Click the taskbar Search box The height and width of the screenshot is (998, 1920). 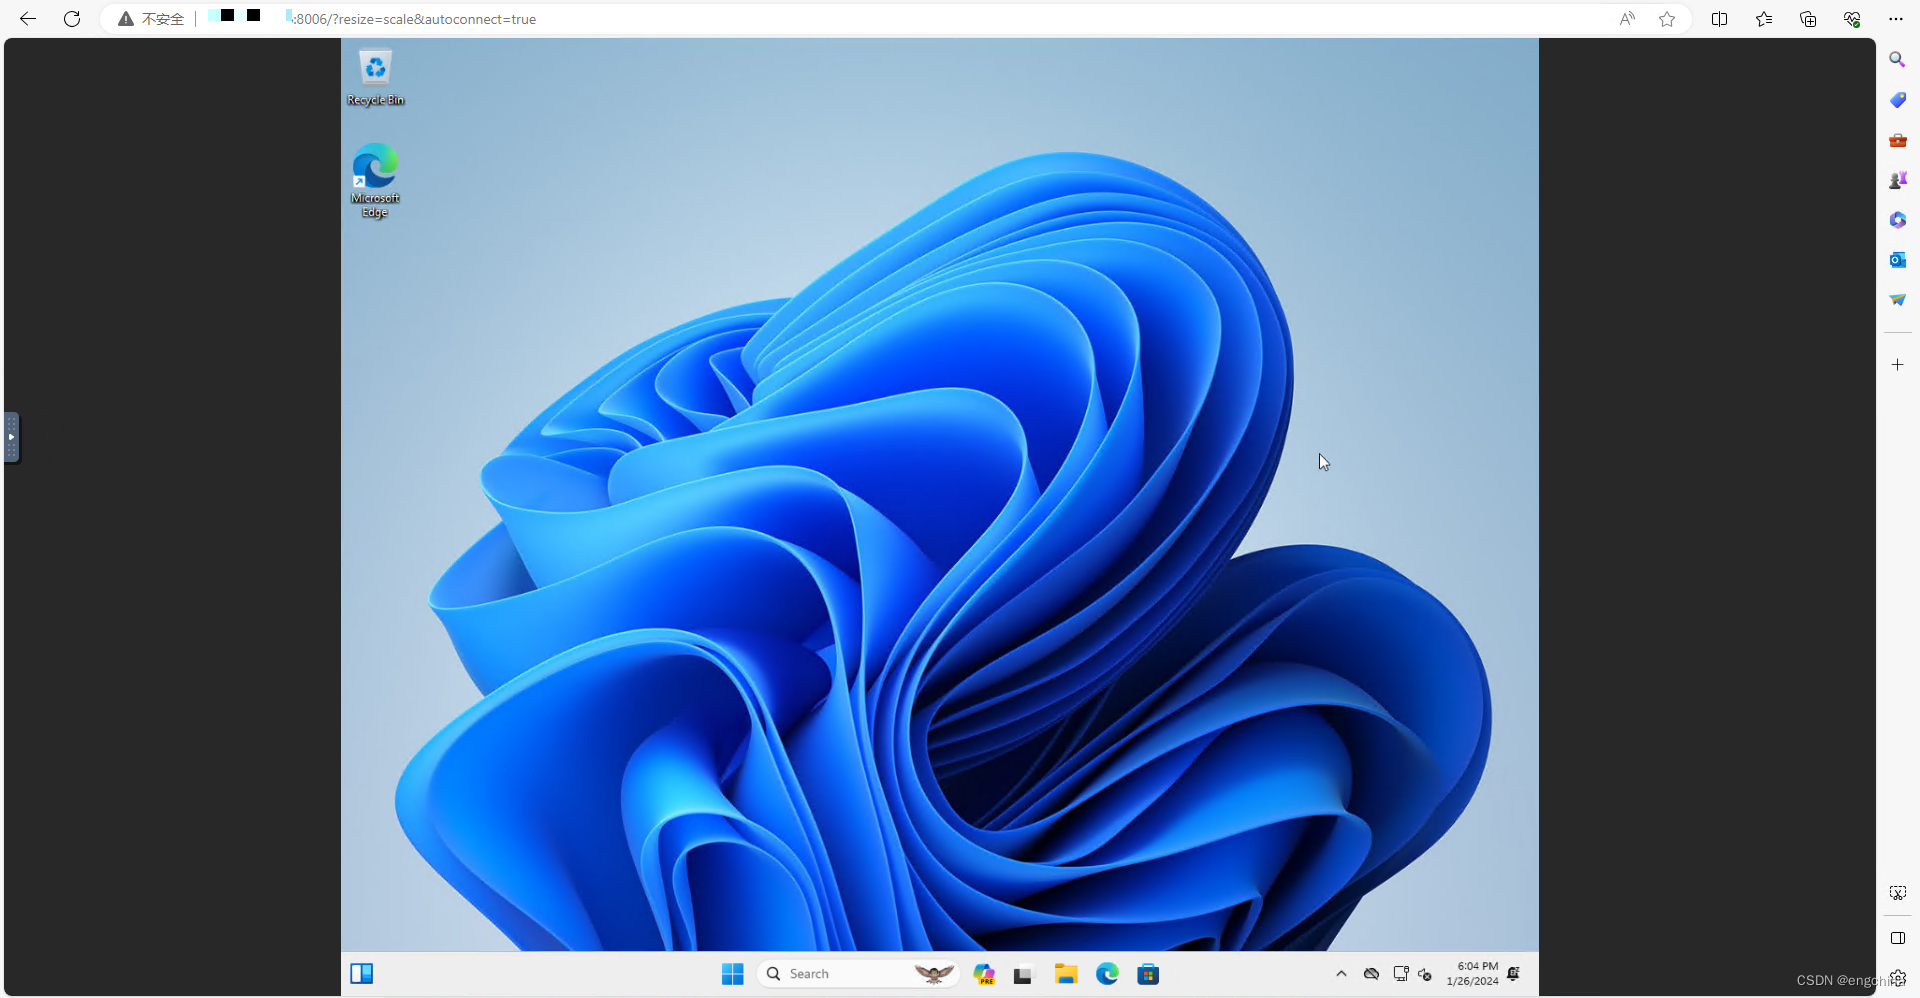coord(858,974)
